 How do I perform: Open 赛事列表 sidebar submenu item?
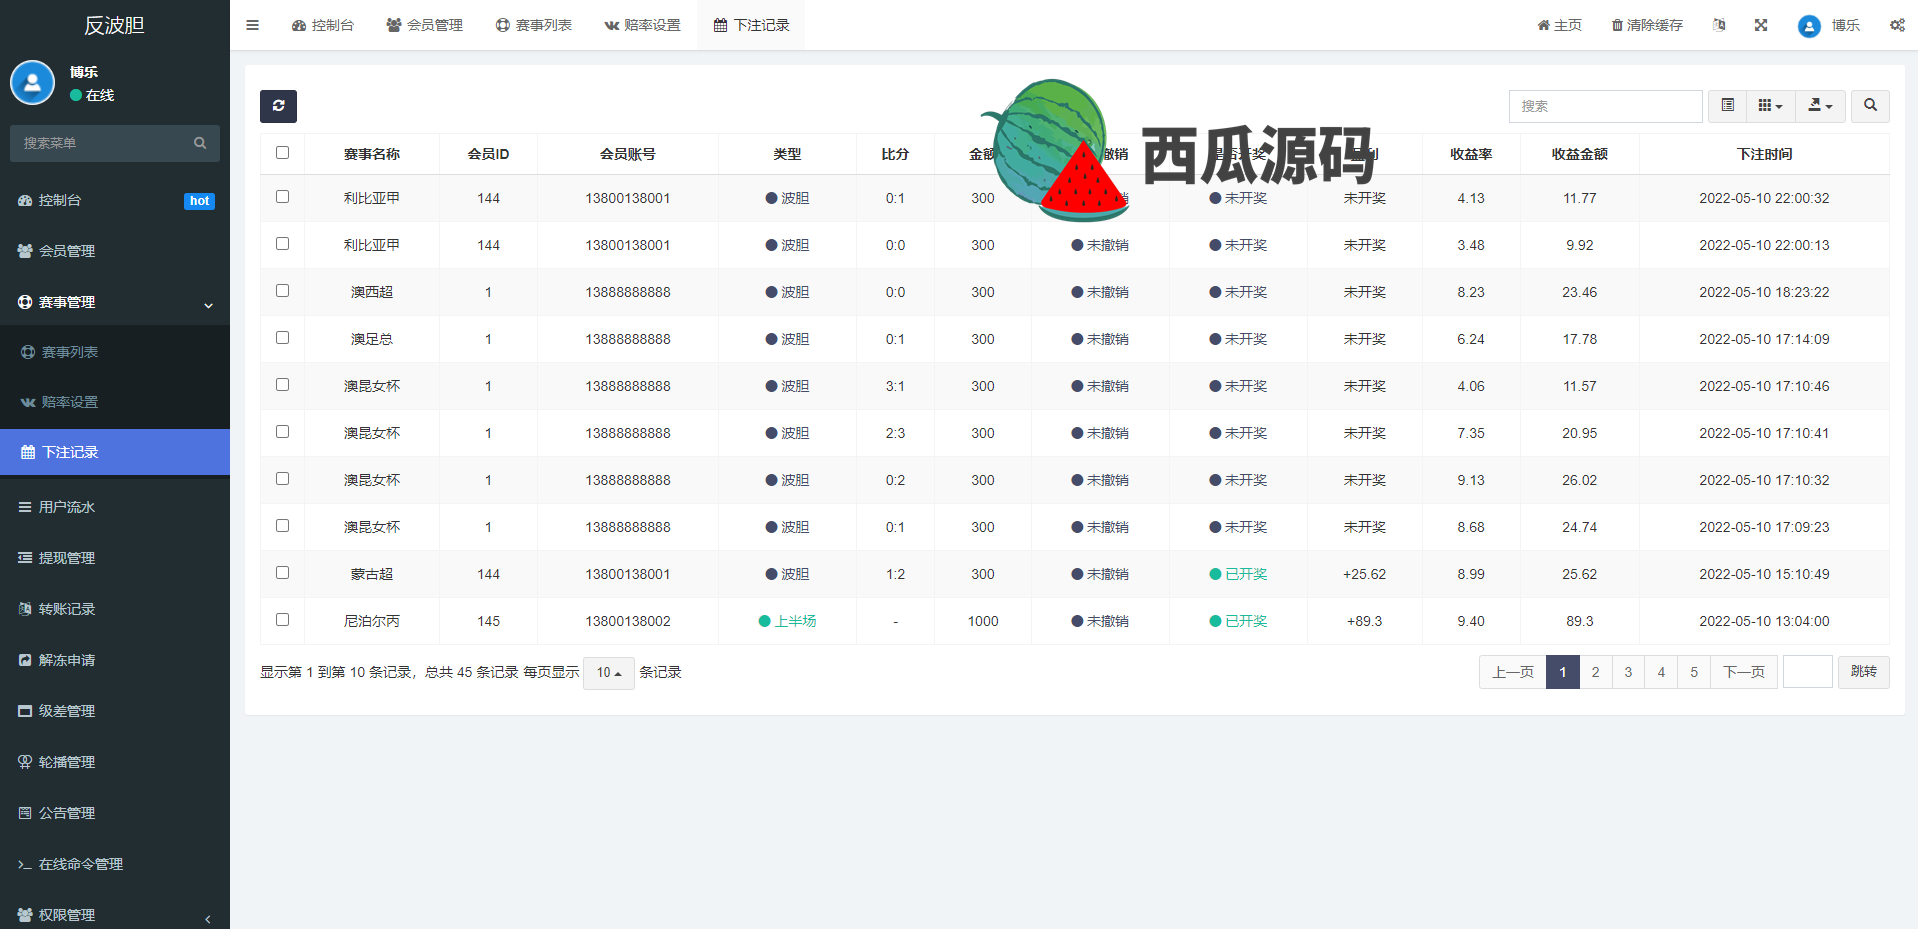click(115, 352)
